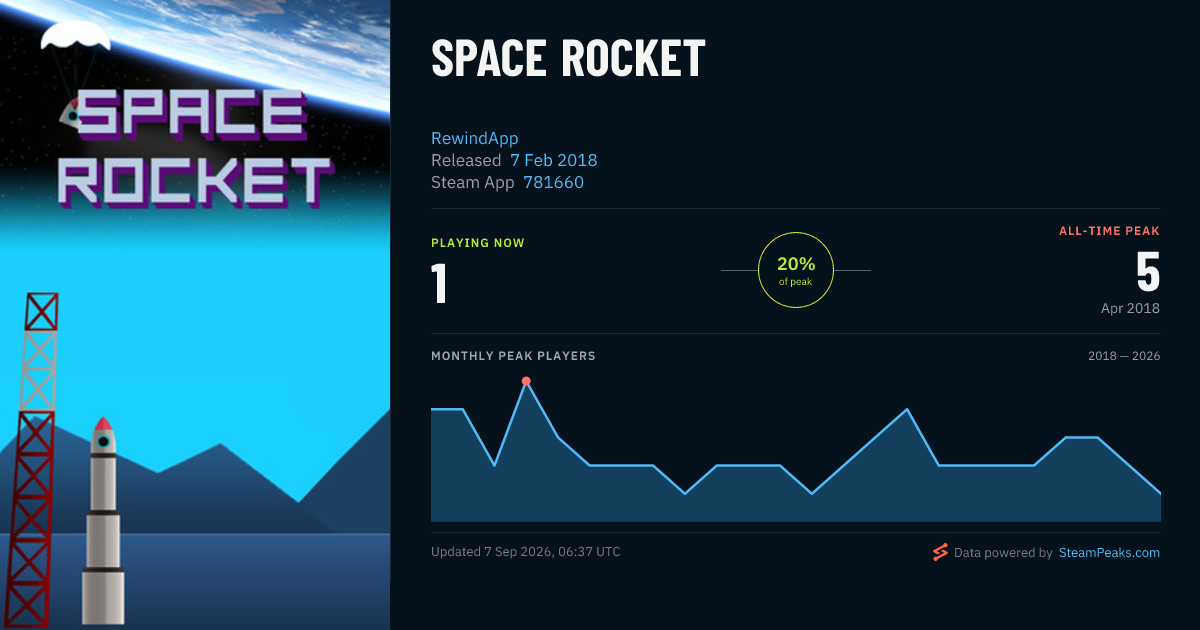Click the Apr 2018 peak date label
The height and width of the screenshot is (630, 1200).
pos(1130,308)
